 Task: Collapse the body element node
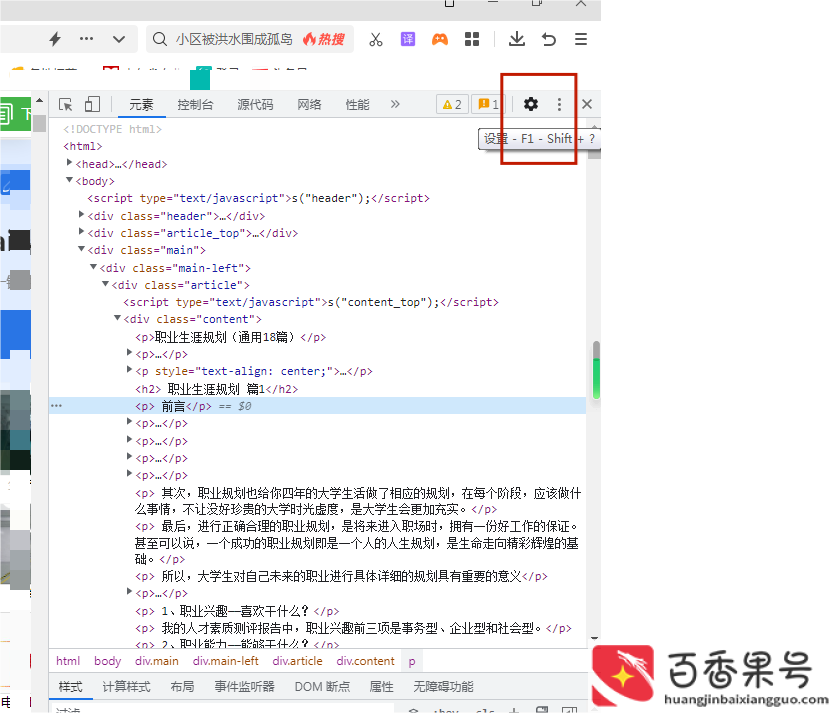70,180
